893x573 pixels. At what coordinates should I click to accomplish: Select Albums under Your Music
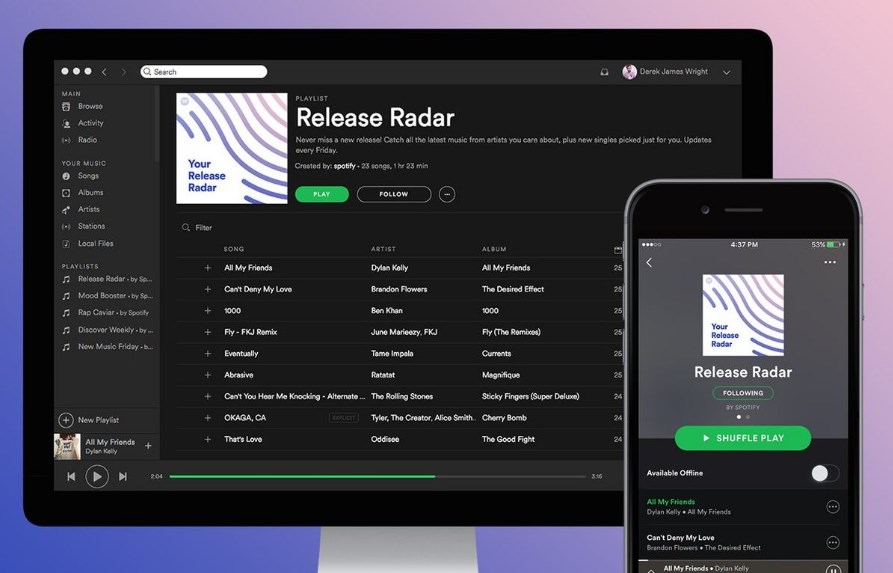[90, 193]
